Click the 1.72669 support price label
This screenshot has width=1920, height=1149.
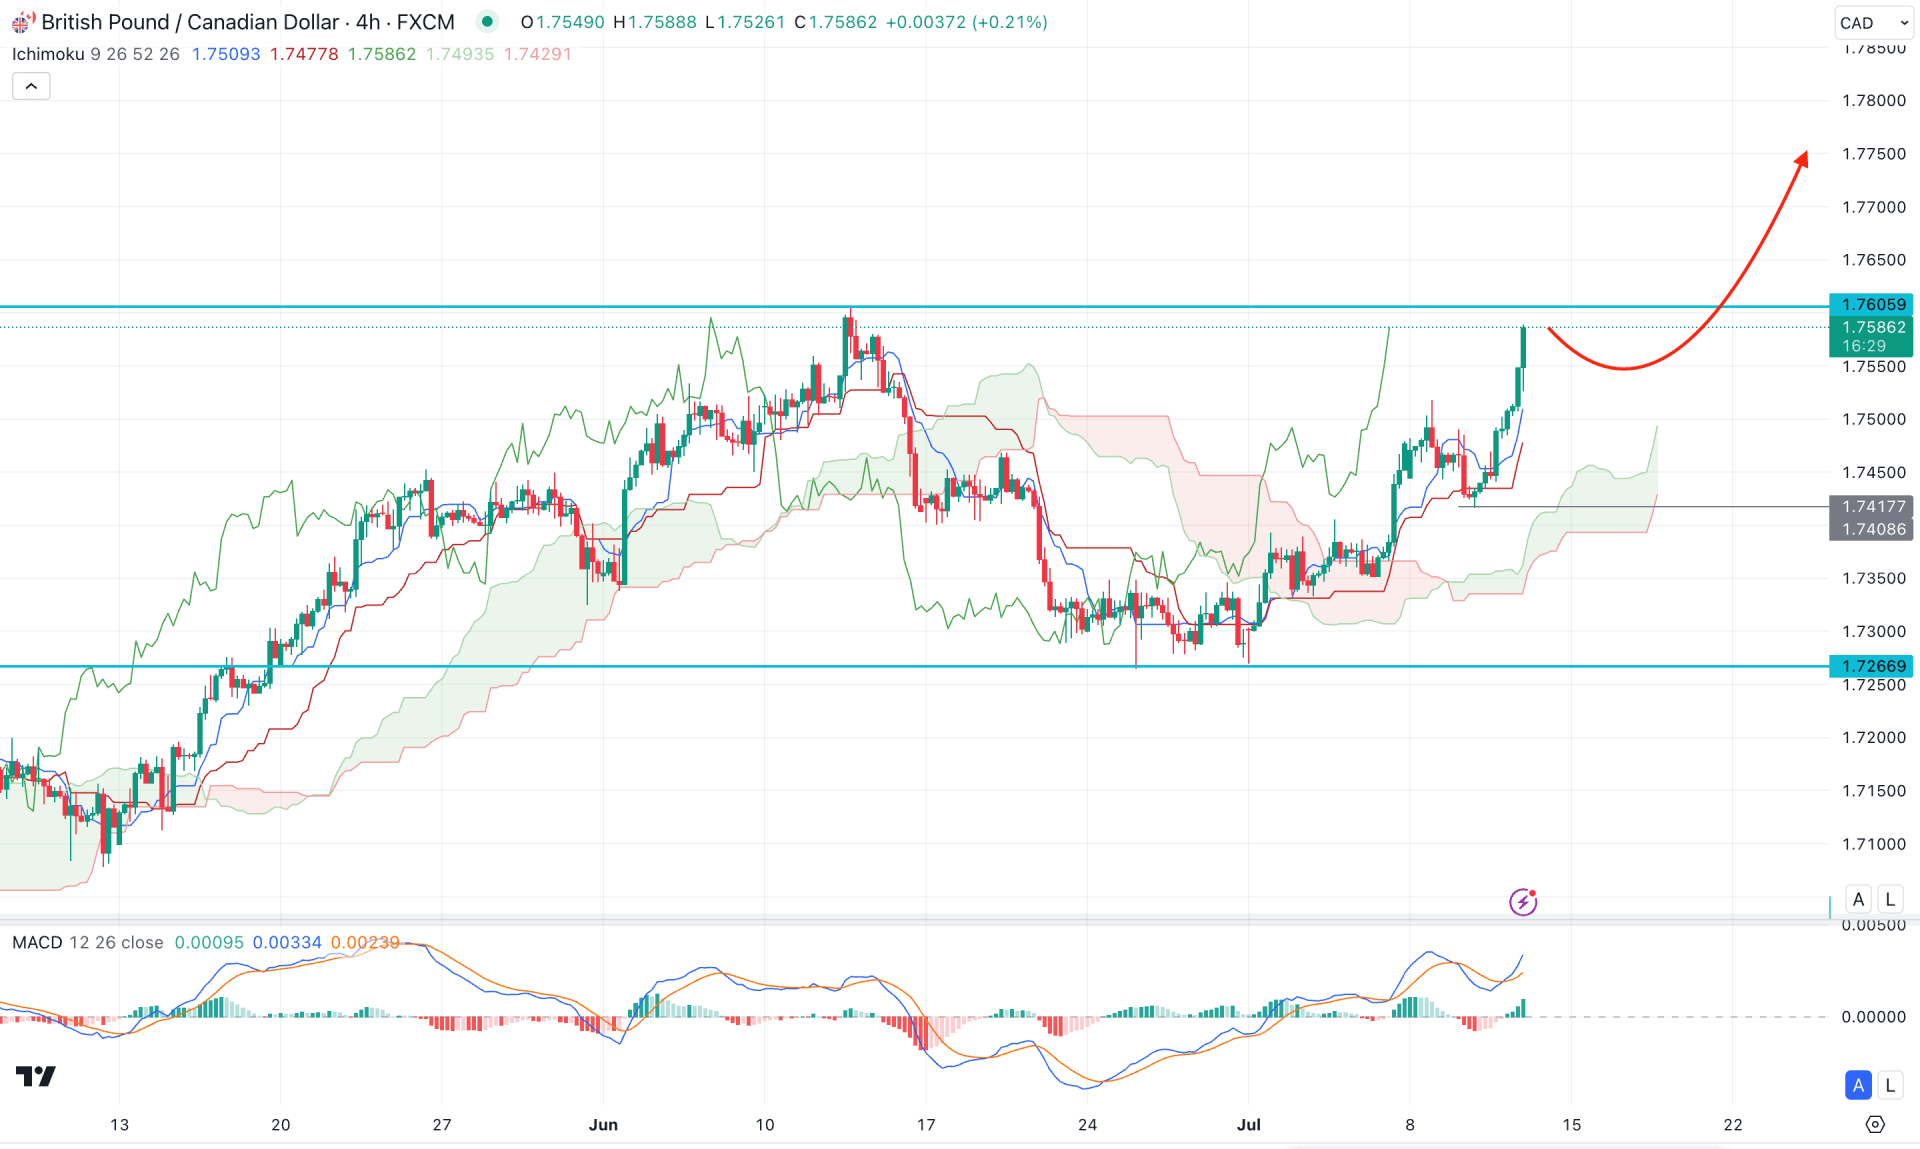(x=1871, y=666)
